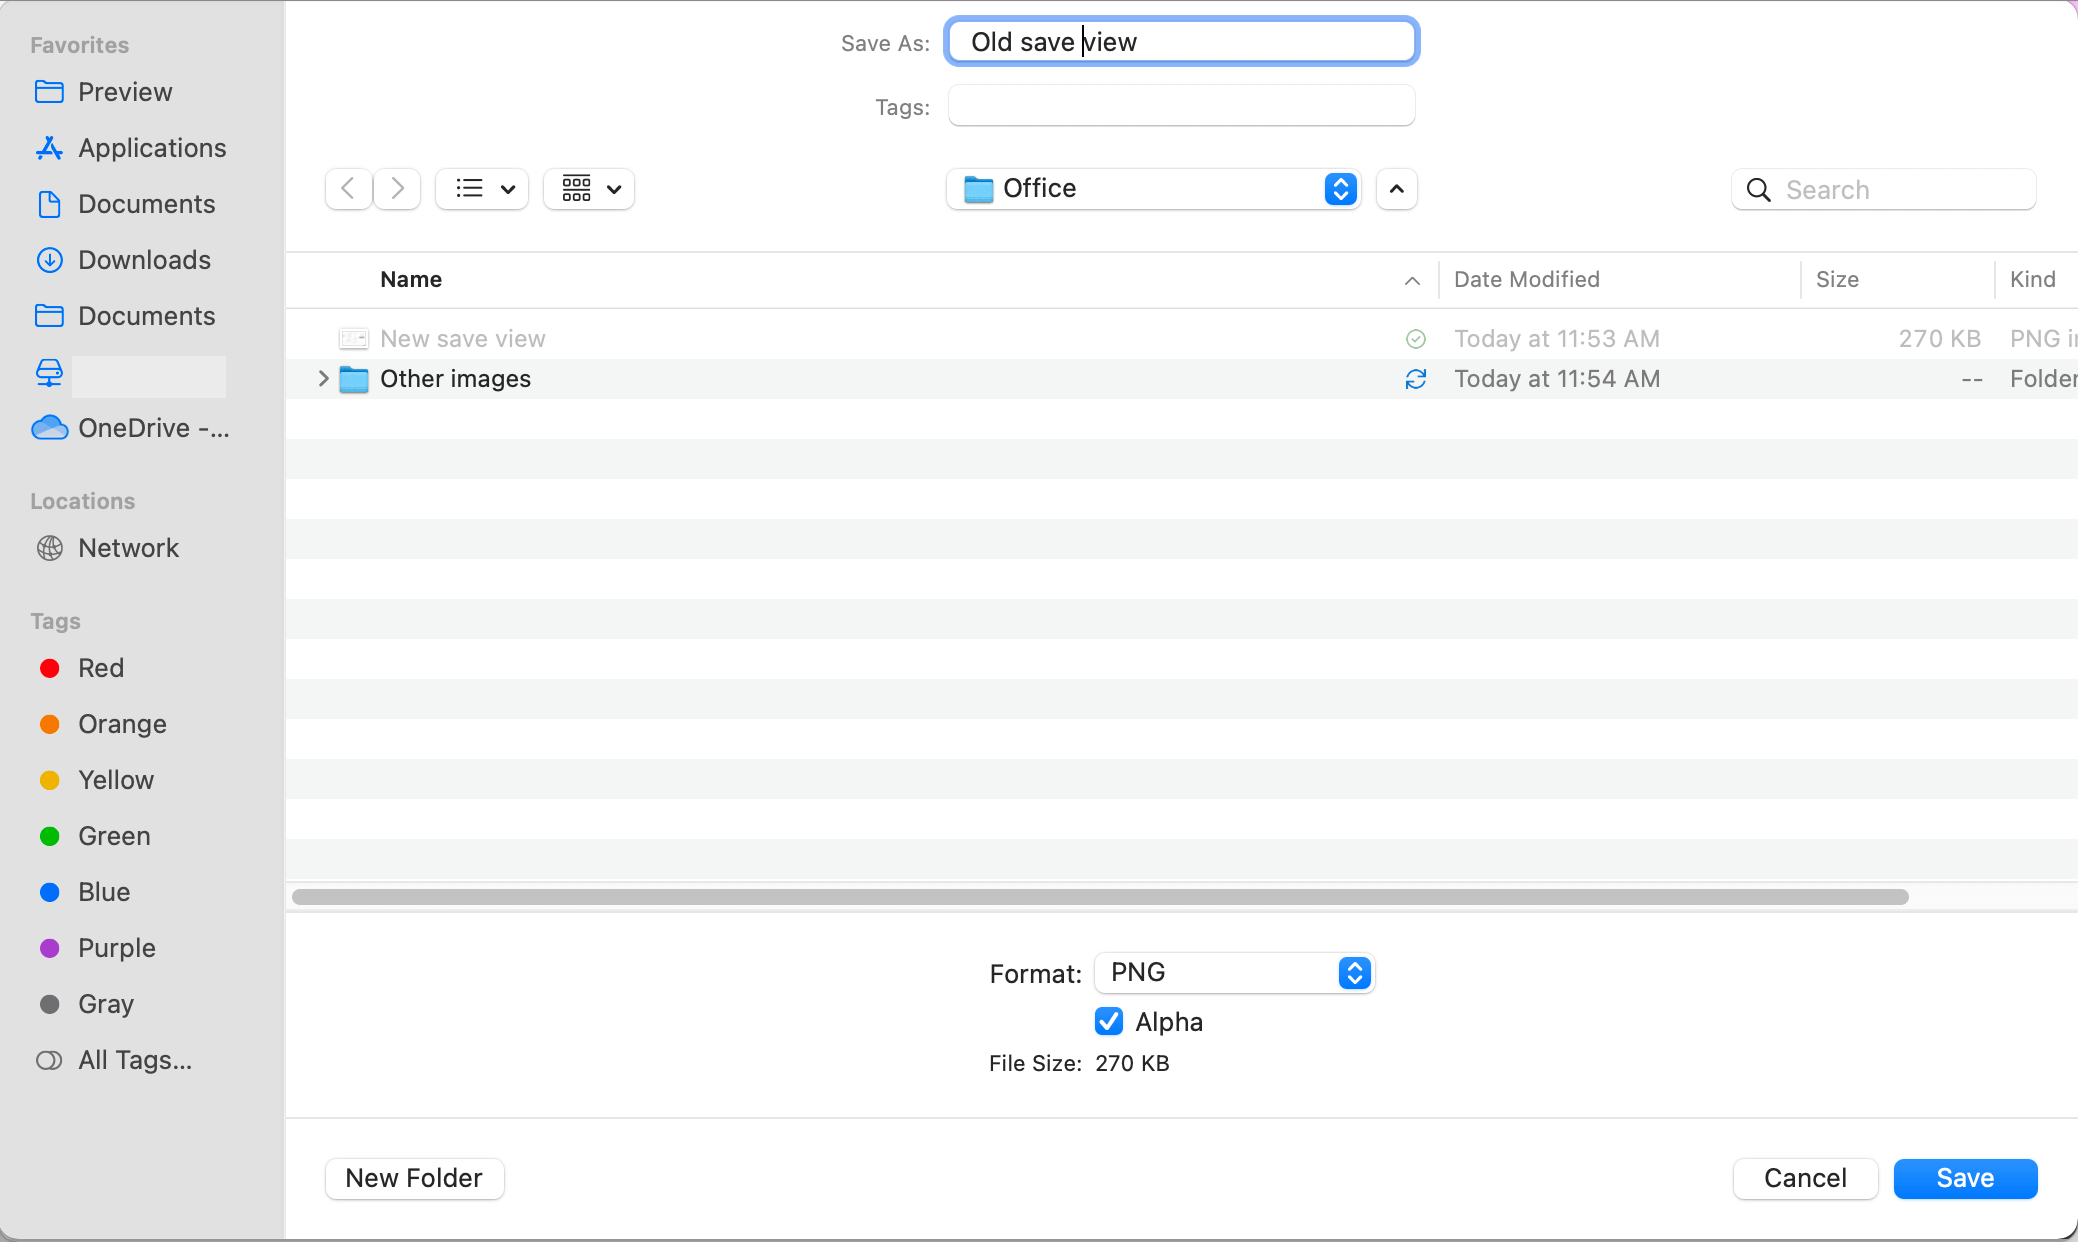2078x1242 pixels.
Task: Click the New Folder button
Action: click(x=414, y=1179)
